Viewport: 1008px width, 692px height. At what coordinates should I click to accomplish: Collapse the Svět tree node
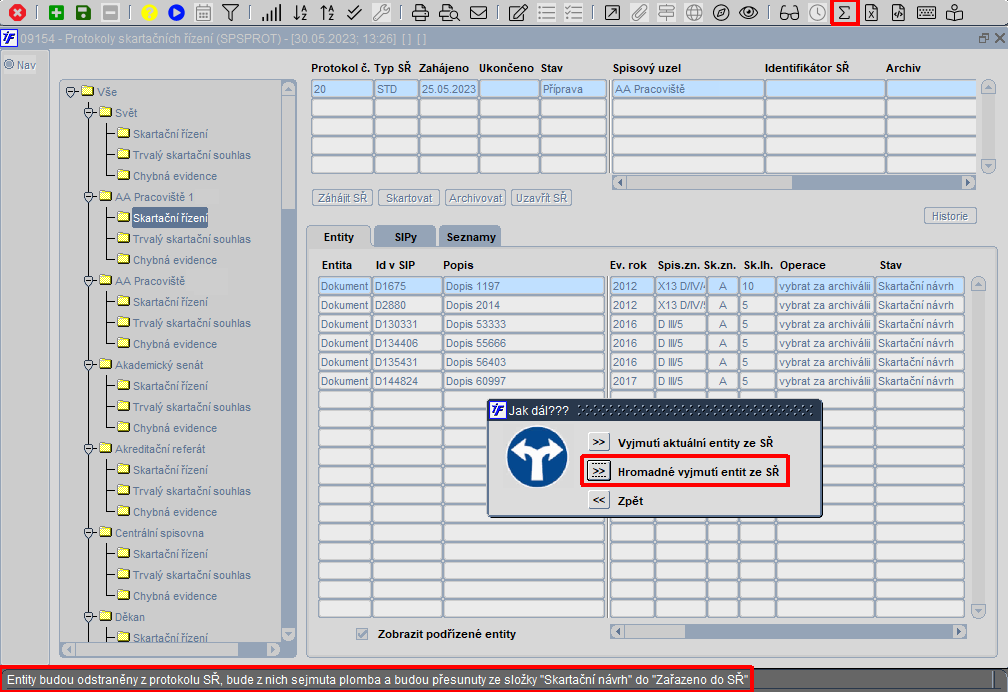89,113
